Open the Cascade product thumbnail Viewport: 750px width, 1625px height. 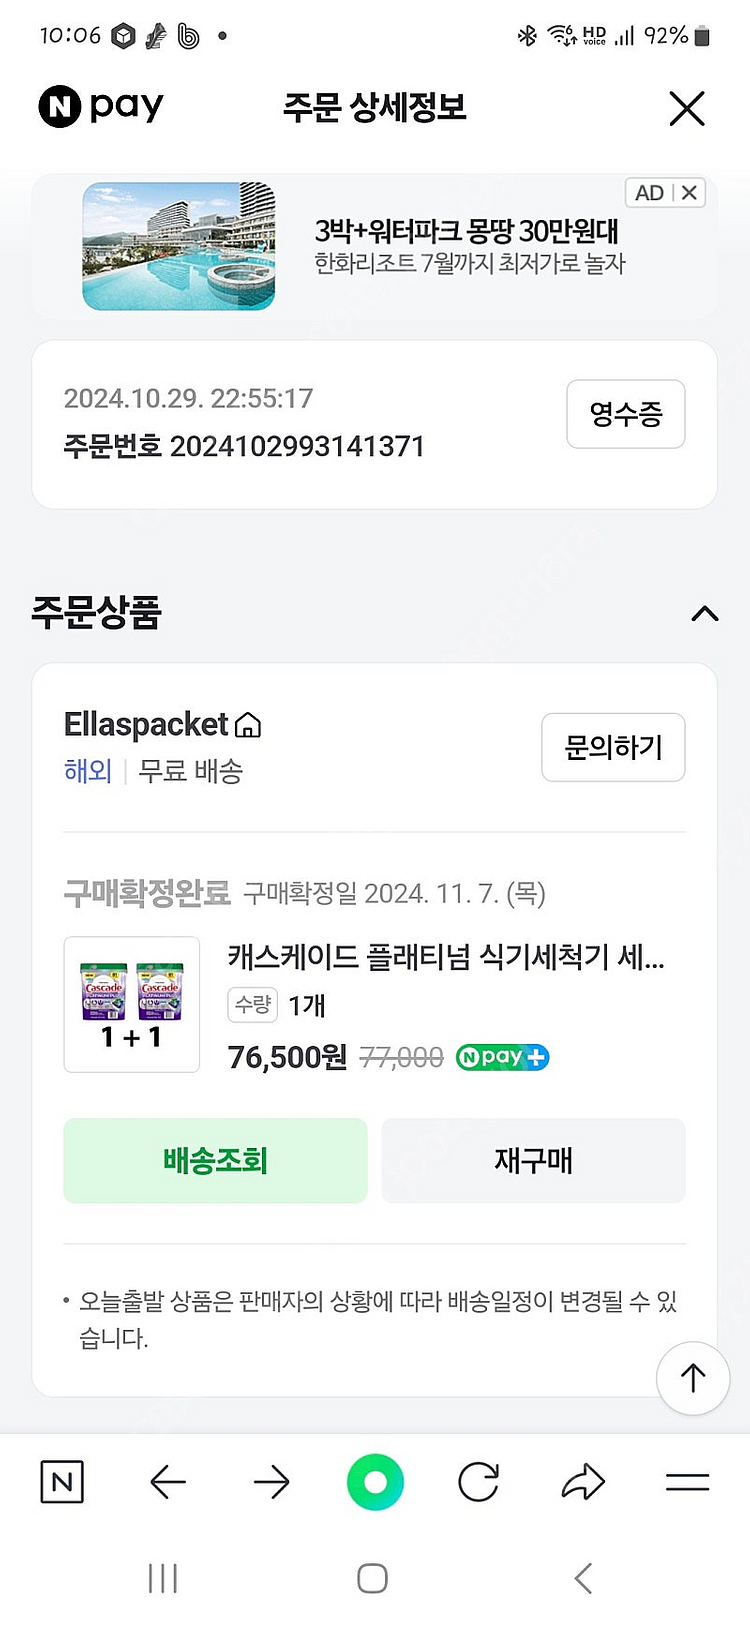(132, 1004)
